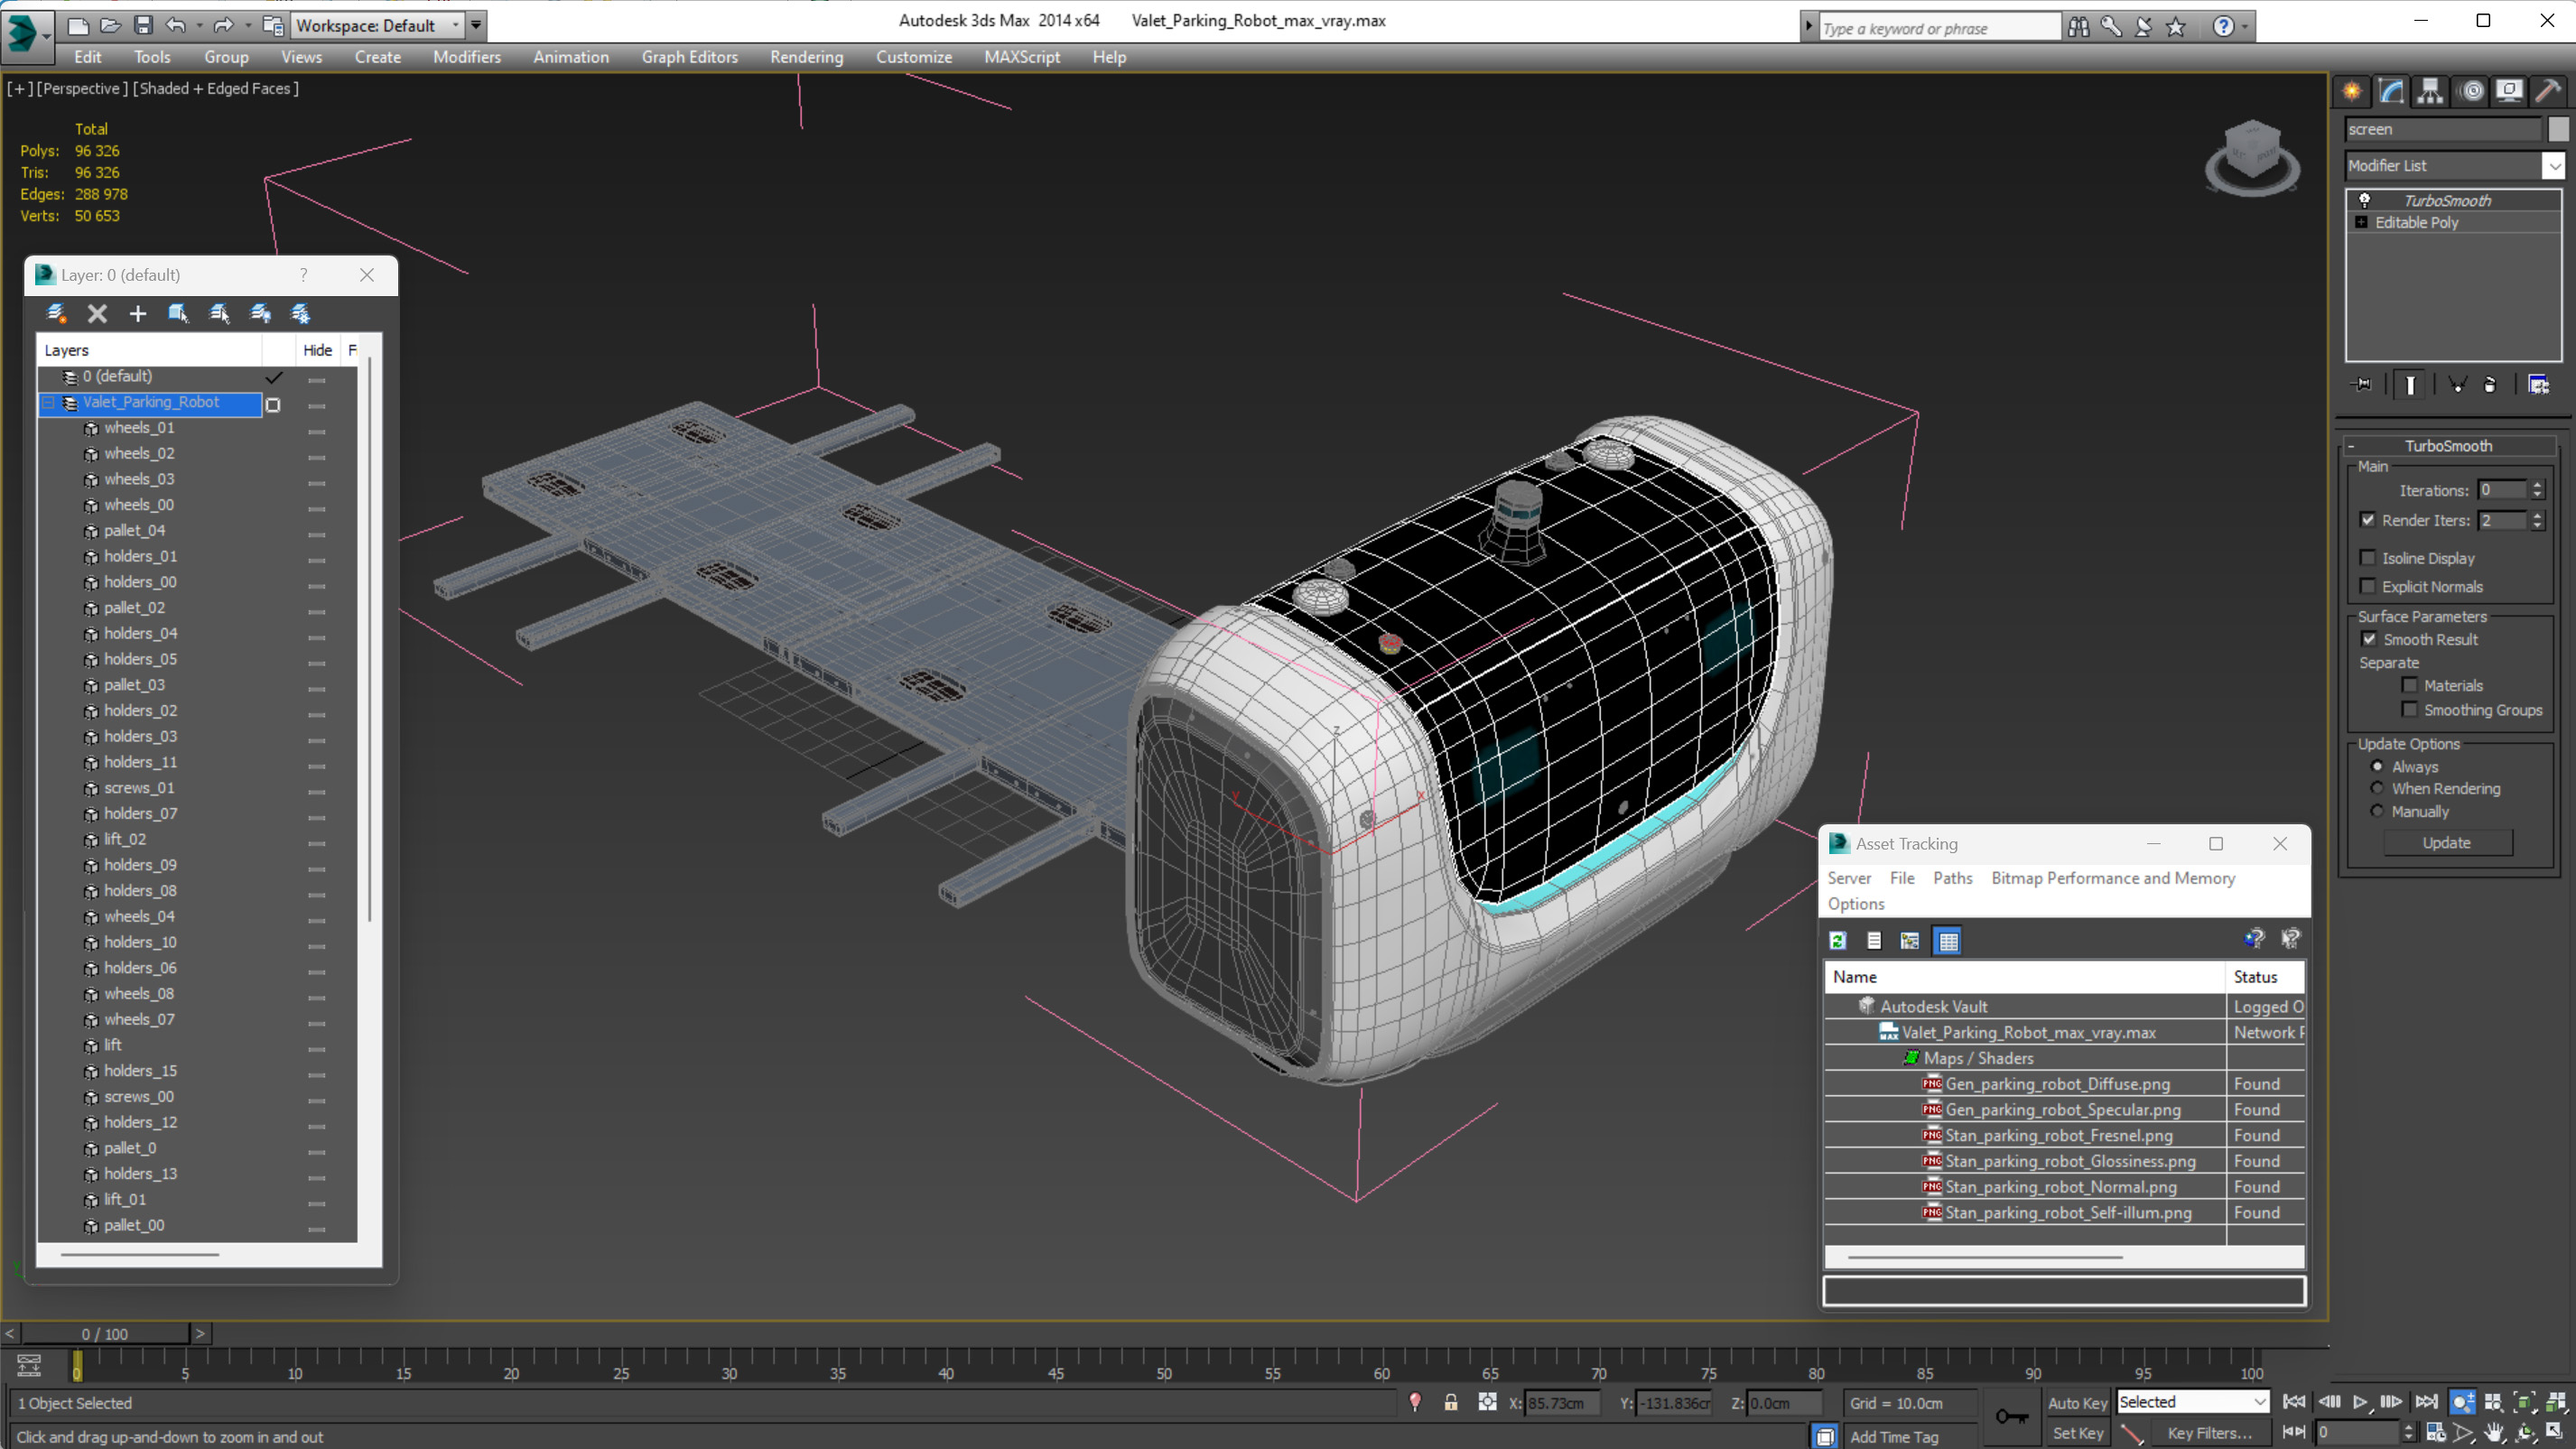Image resolution: width=2576 pixels, height=1449 pixels.
Task: Collapse the TurboSmooth rollout header
Action: pos(2448,445)
